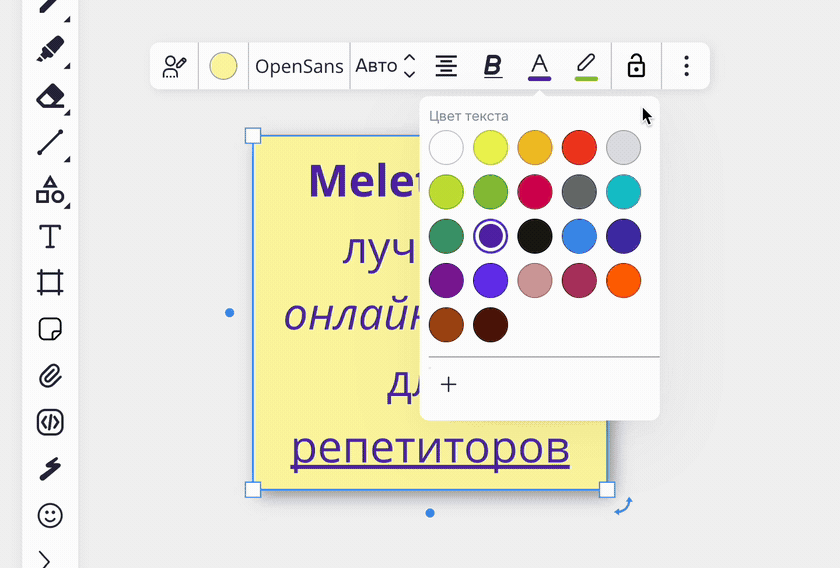
Task: Select the text tool
Action: click(x=50, y=236)
